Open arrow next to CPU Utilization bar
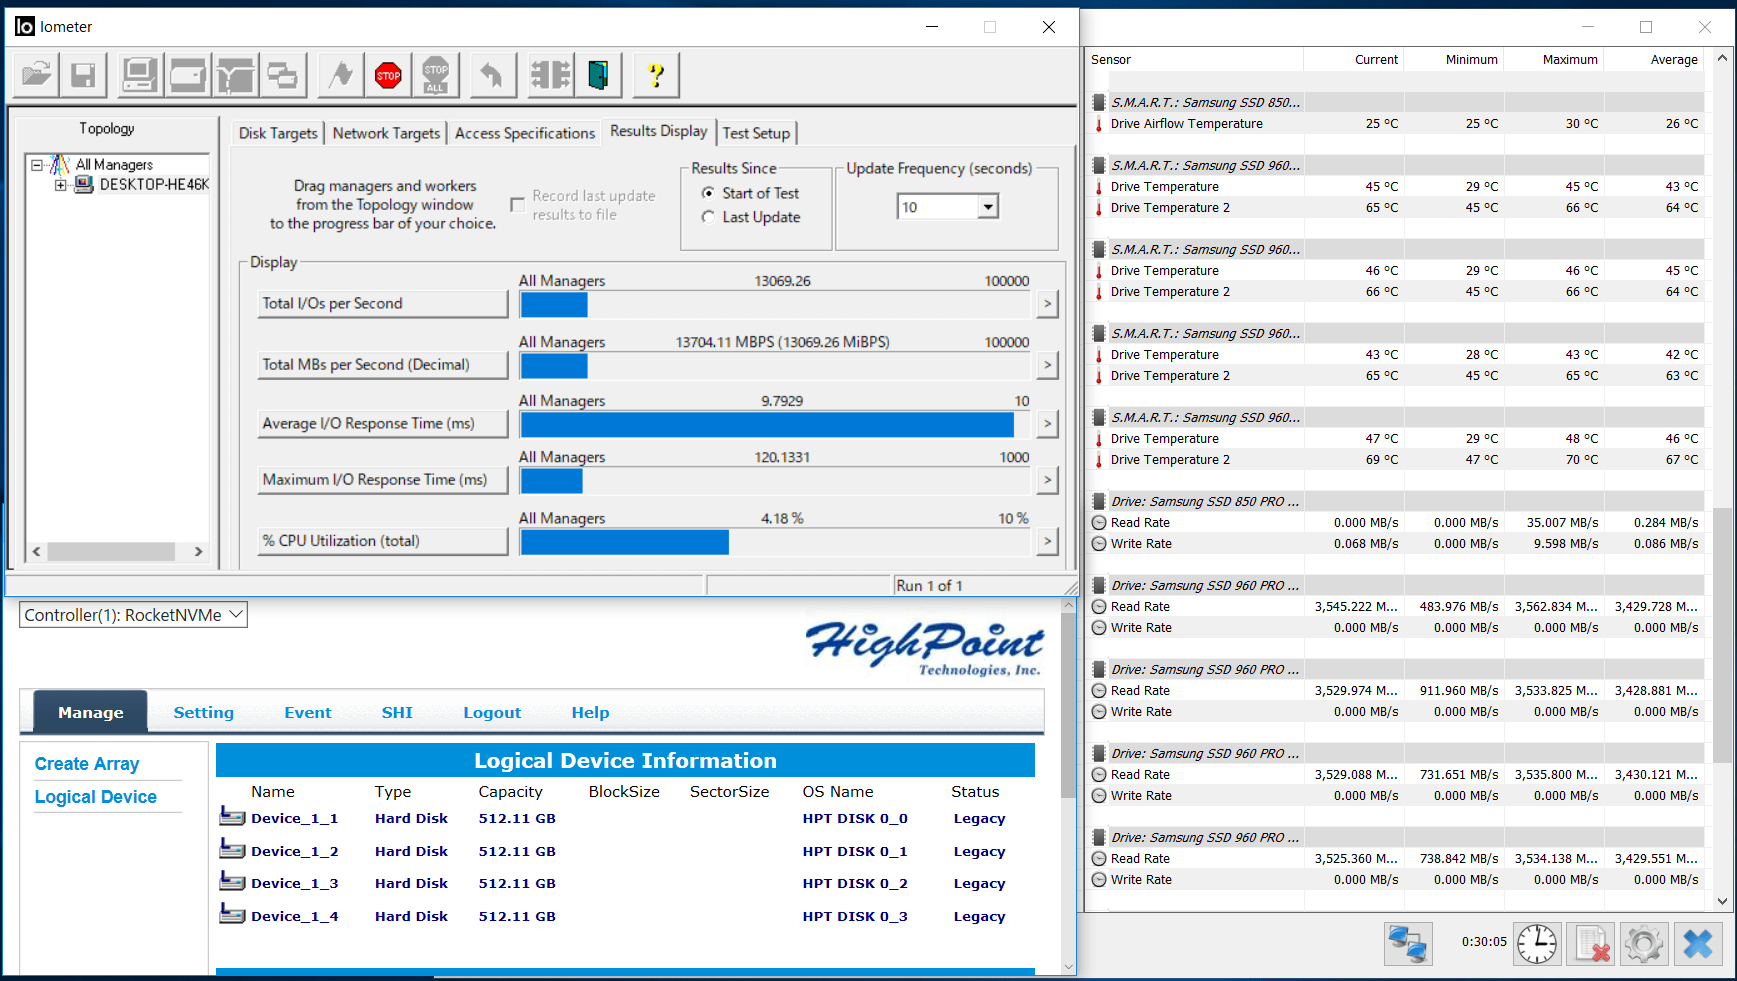This screenshot has width=1737, height=981. 1047,541
